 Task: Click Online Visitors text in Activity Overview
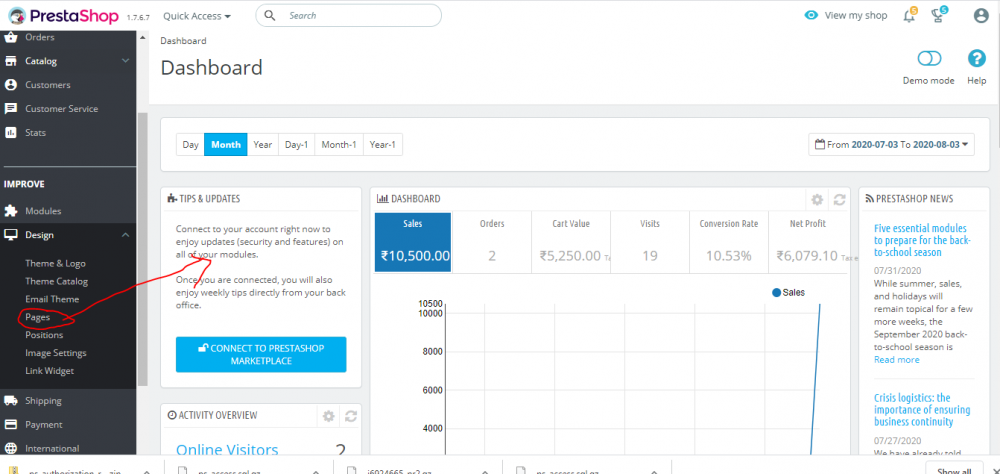[x=227, y=450]
